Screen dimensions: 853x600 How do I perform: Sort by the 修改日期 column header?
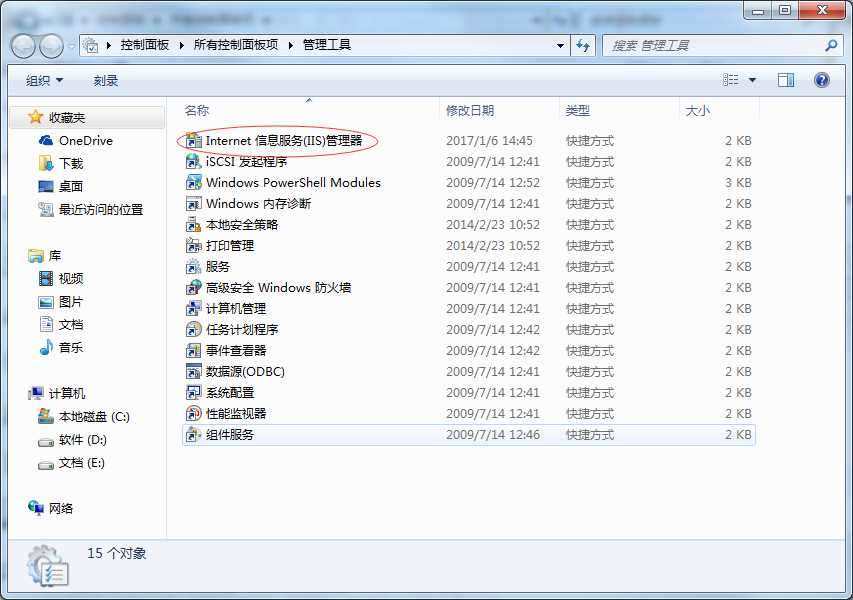pos(499,110)
